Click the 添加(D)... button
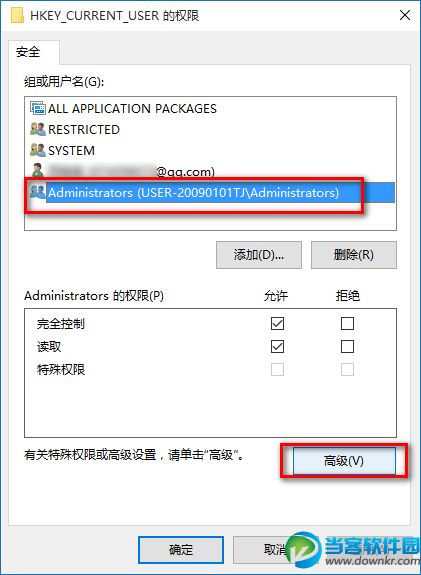 pos(259,255)
